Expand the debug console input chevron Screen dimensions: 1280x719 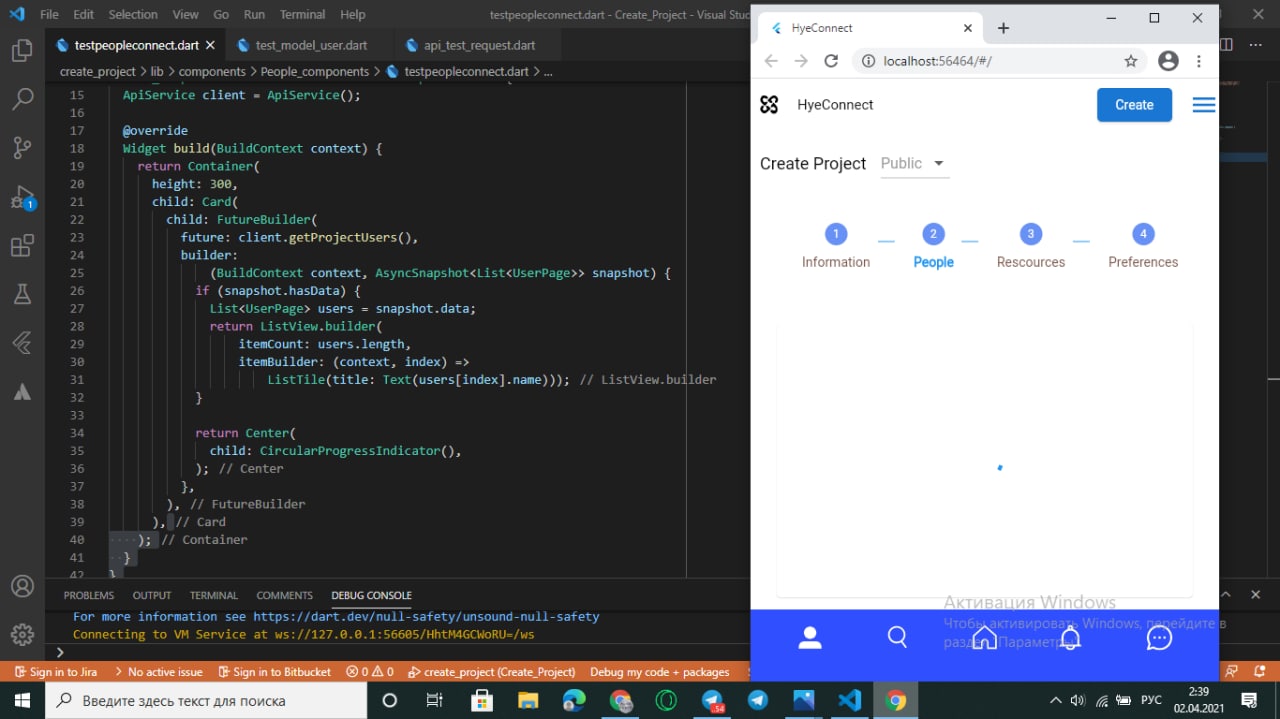[60, 652]
